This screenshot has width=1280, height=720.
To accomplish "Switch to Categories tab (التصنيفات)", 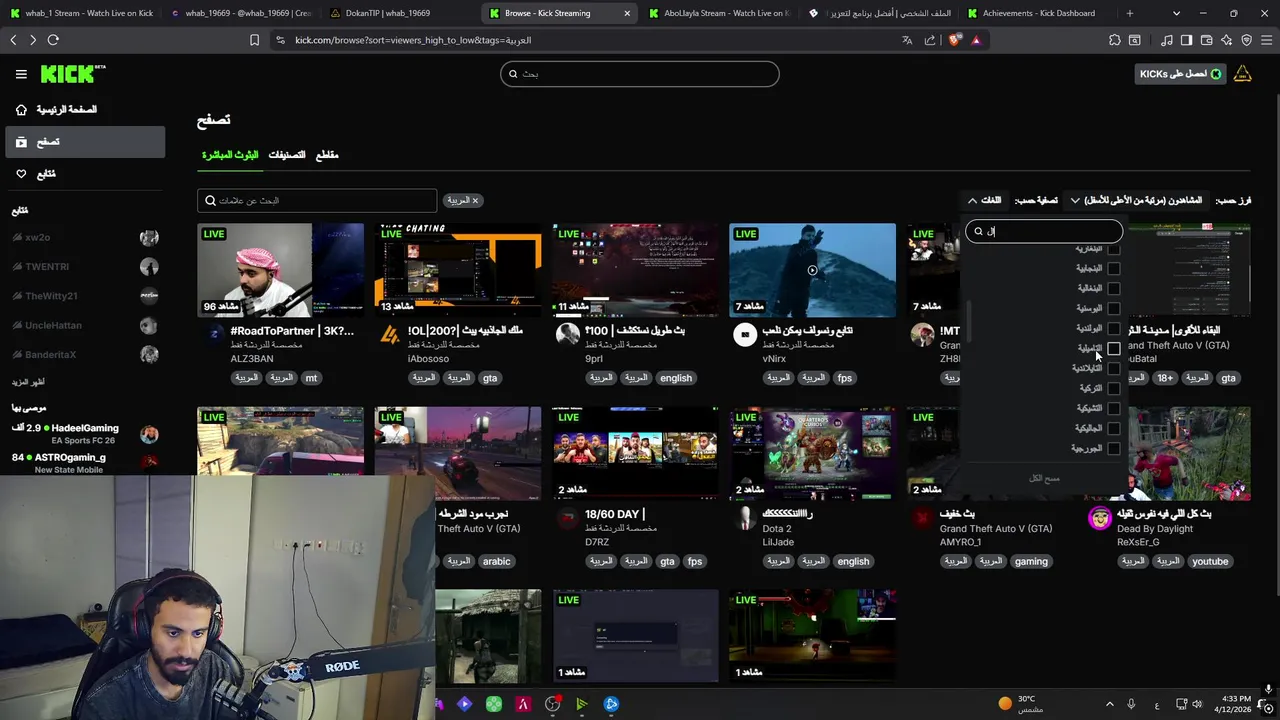I will (x=287, y=155).
